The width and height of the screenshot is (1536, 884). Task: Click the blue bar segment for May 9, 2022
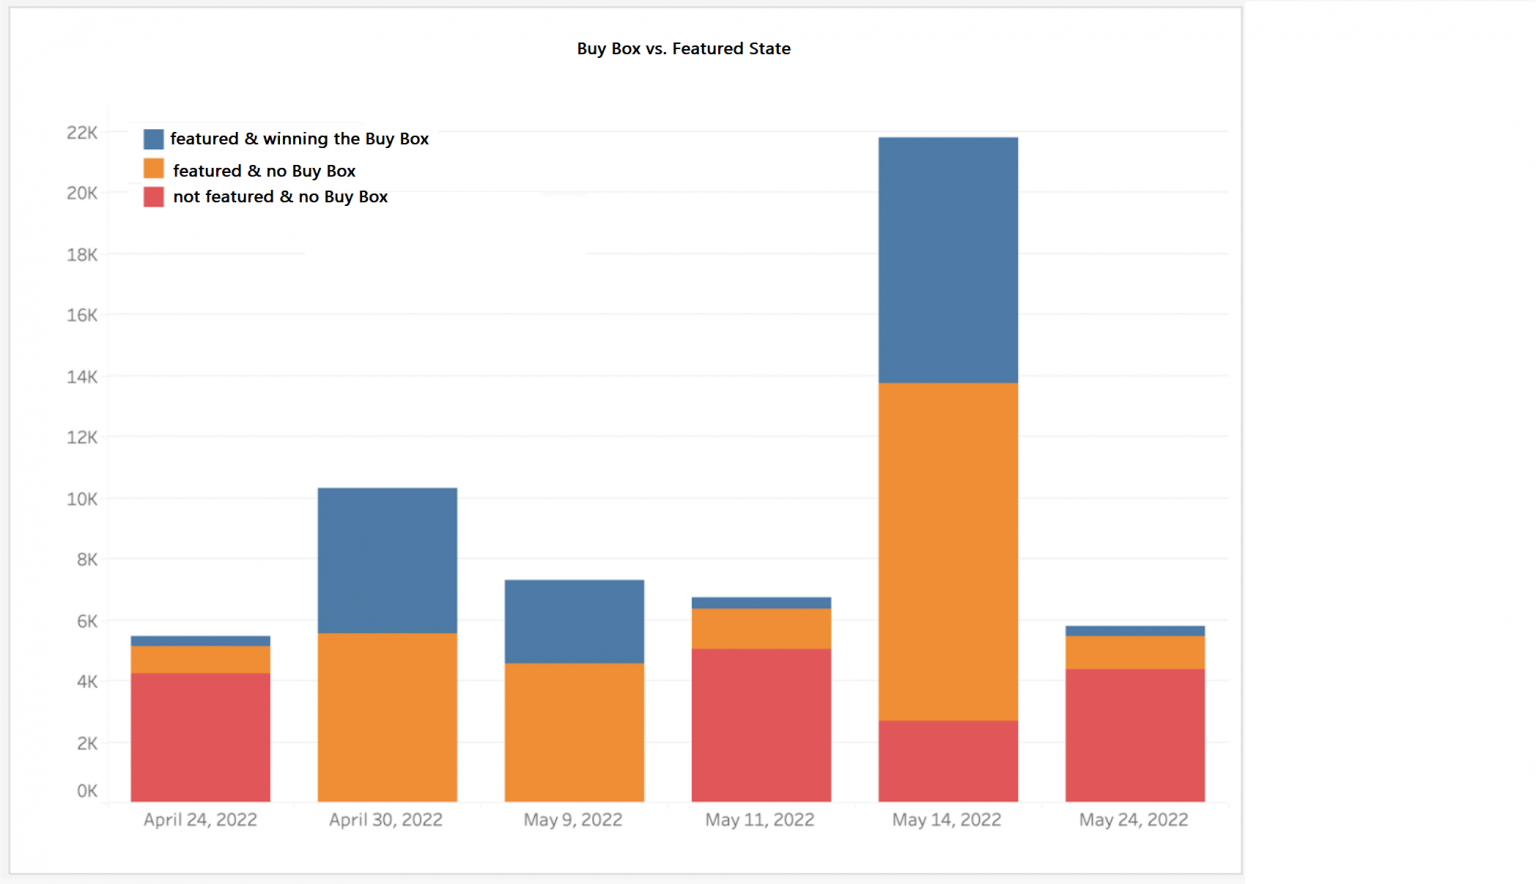574,621
